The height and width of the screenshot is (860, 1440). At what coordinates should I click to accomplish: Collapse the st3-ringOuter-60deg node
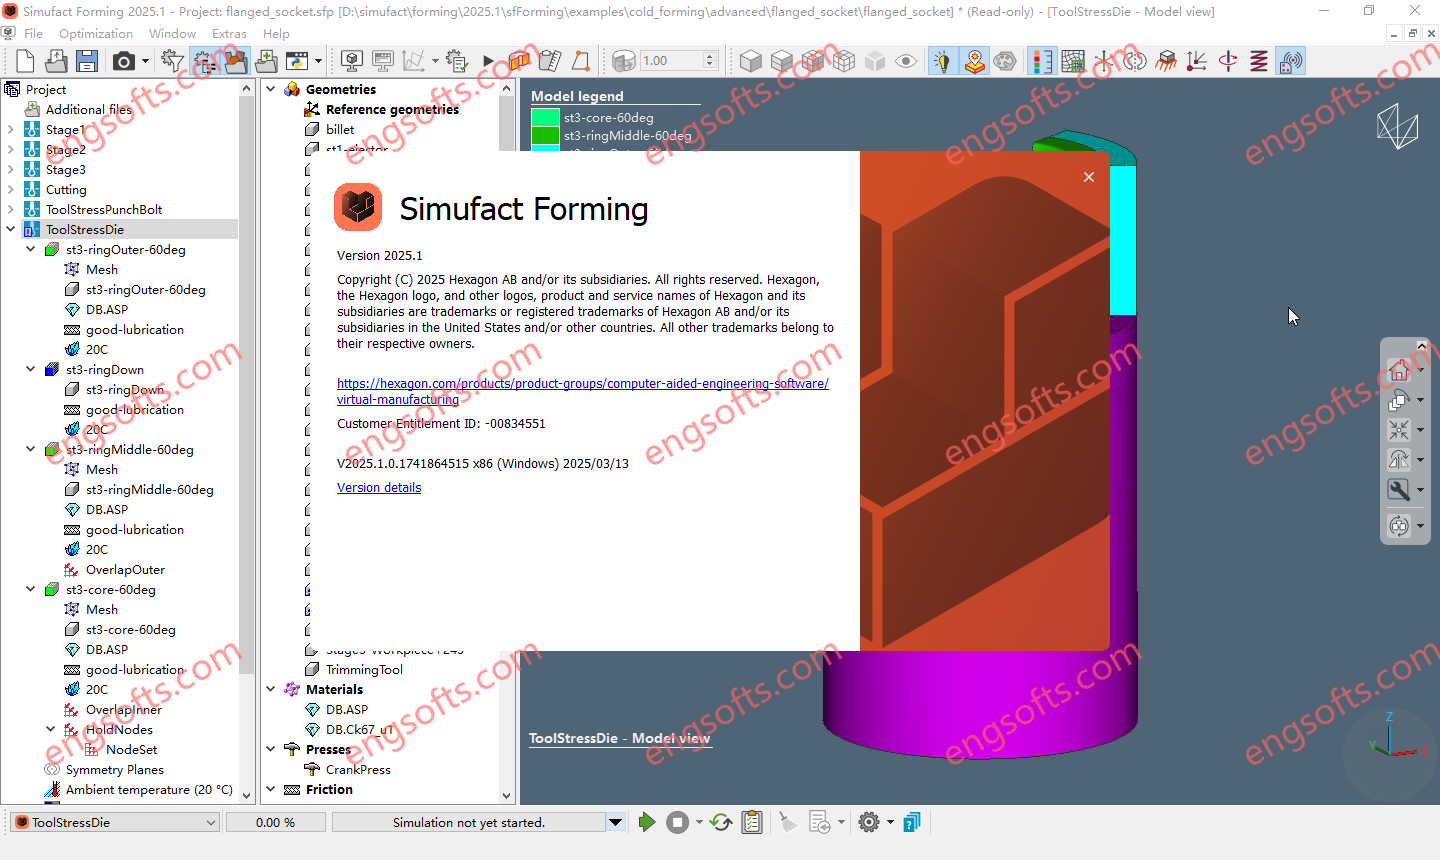coord(31,249)
